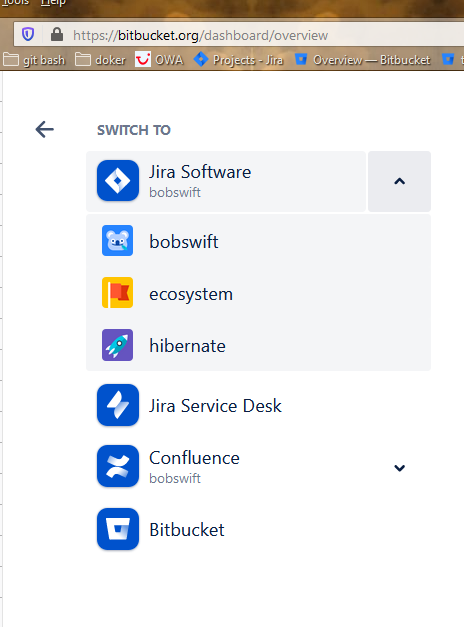Click the shield icon in address bar
The image size is (464, 627).
[28, 34]
